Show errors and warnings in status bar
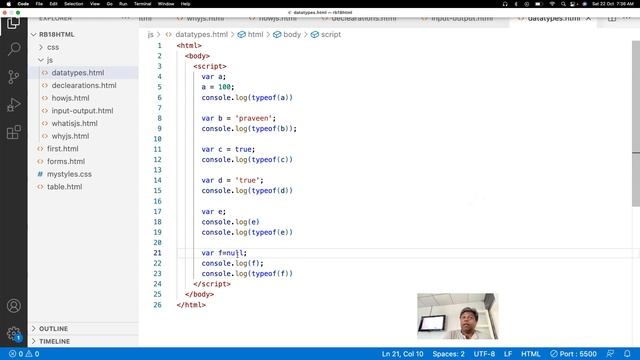640x360 pixels. click(24, 354)
